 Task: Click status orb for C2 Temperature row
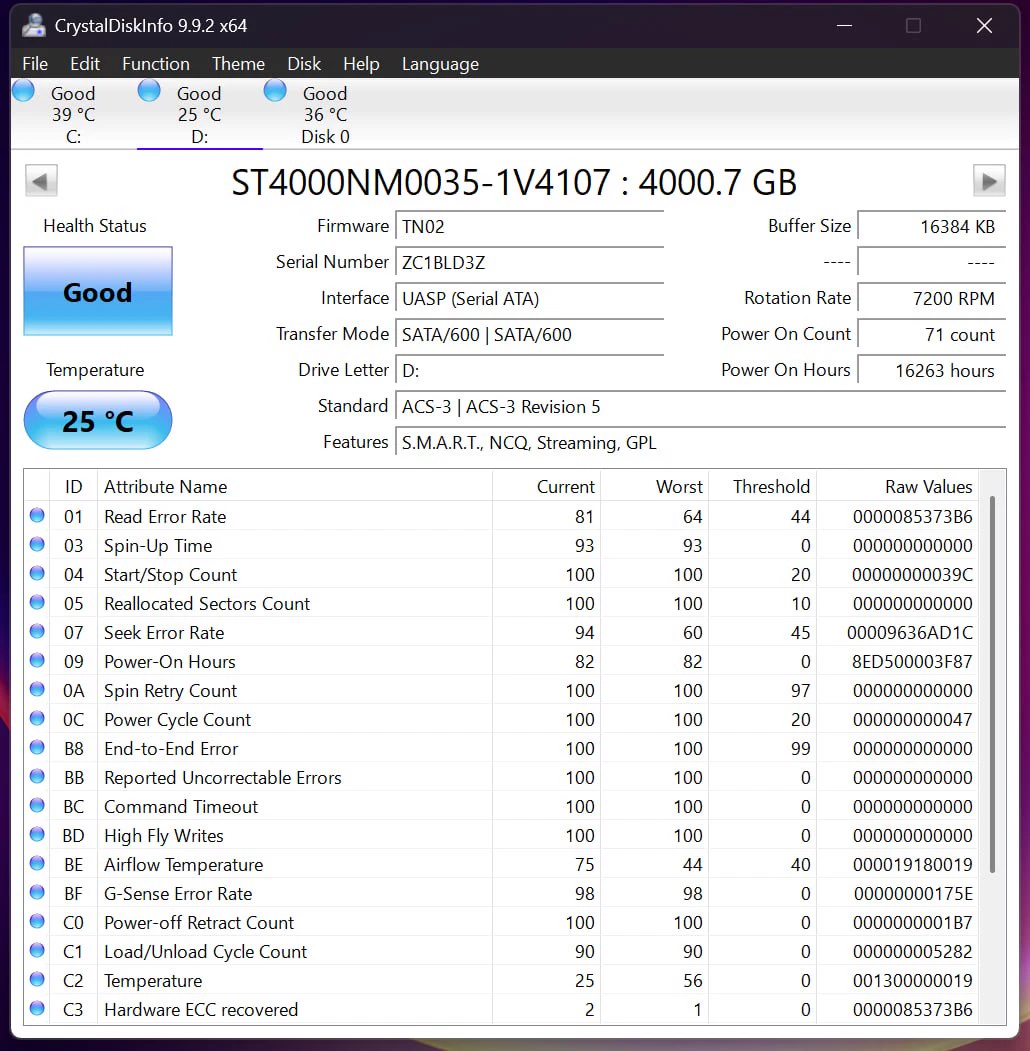coord(37,979)
